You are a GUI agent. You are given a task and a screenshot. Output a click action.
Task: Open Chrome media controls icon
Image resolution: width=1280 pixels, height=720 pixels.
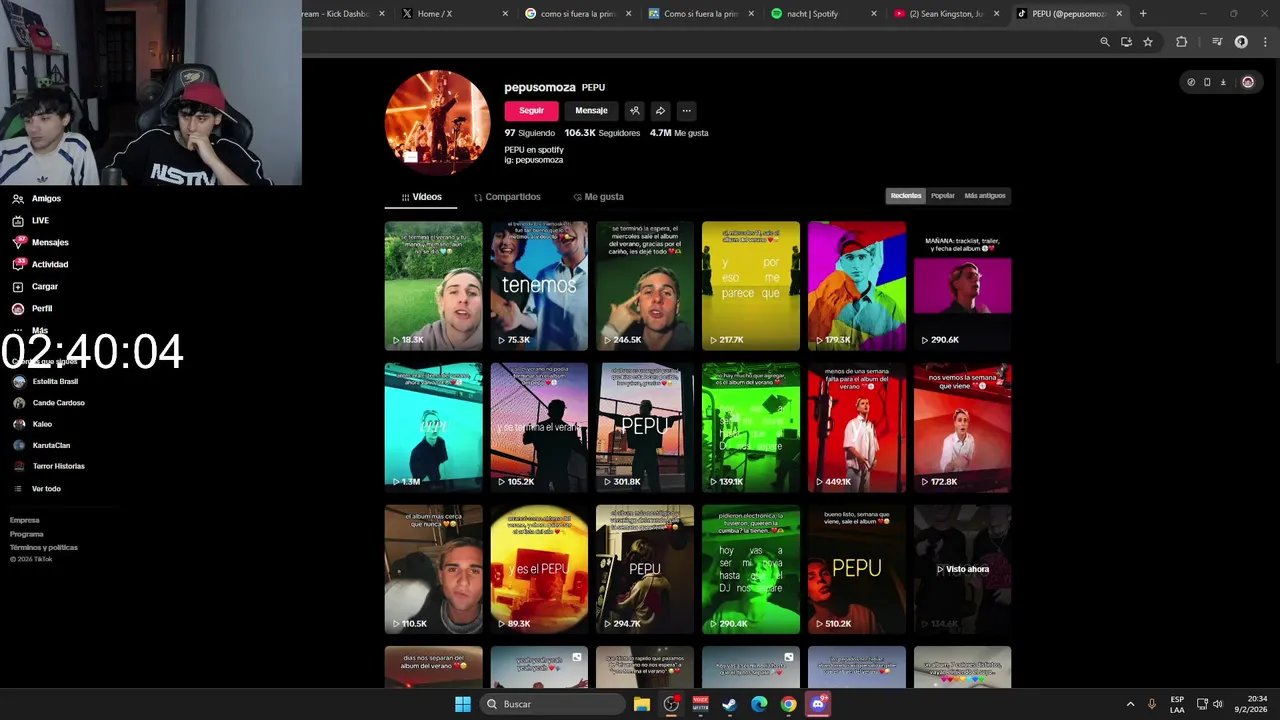click(x=1217, y=42)
